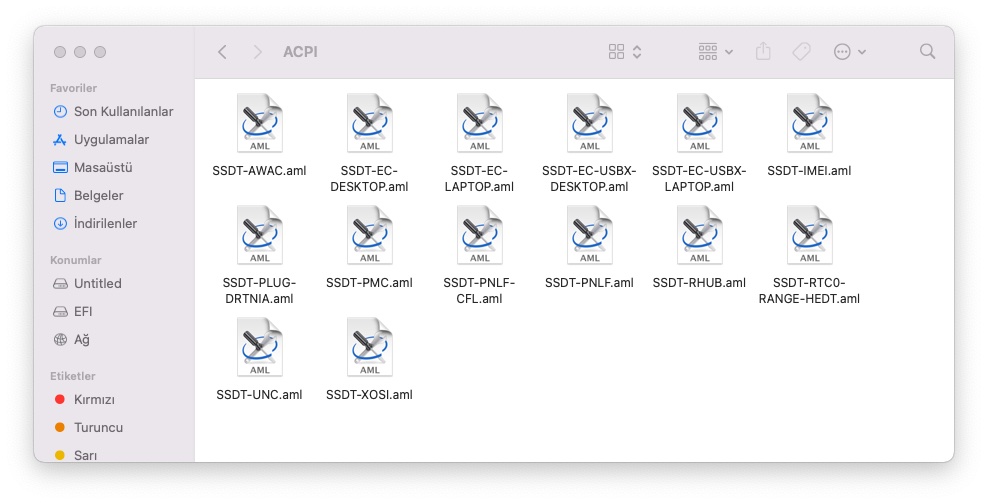Viewport: 988px width, 504px height.
Task: Click the ACPI window title
Action: pyautogui.click(x=300, y=52)
